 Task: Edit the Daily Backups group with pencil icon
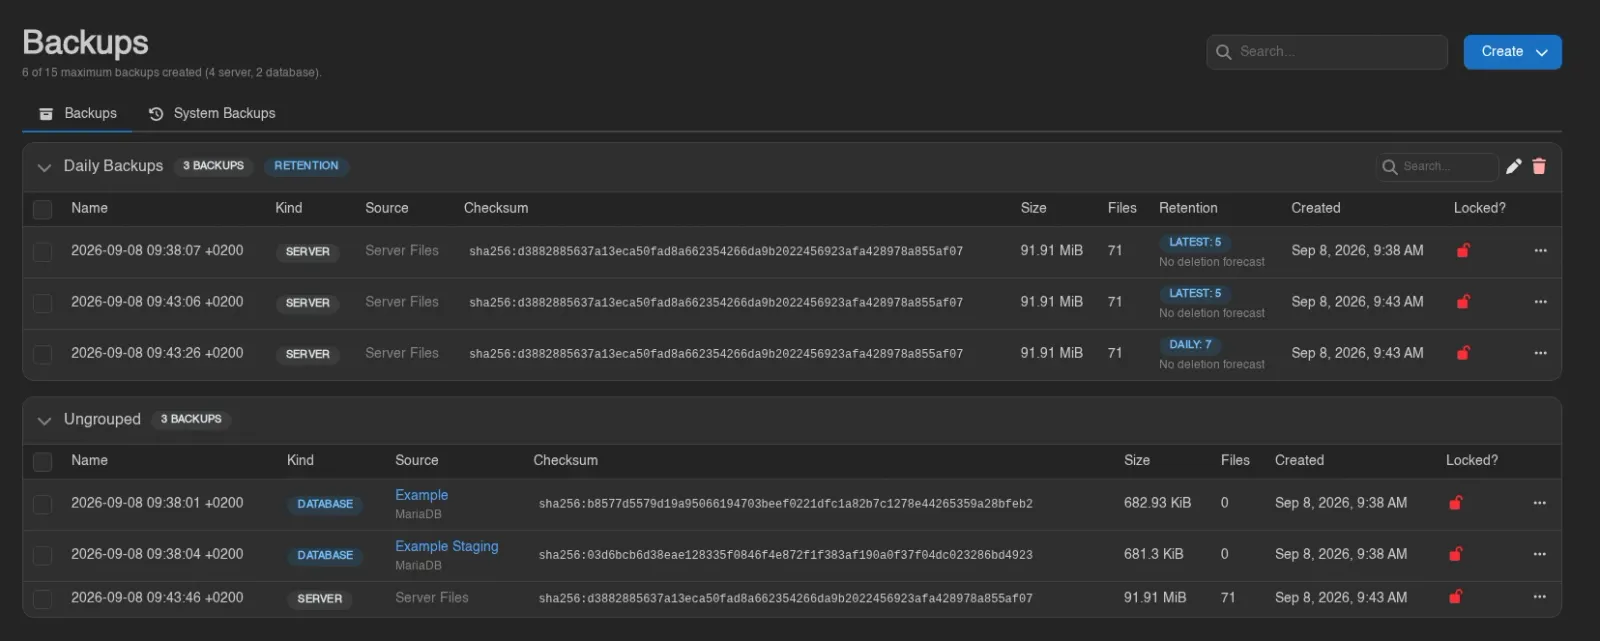click(1514, 166)
